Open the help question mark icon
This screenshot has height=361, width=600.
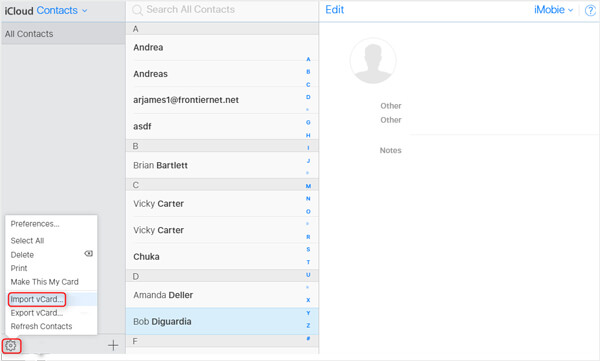[590, 10]
